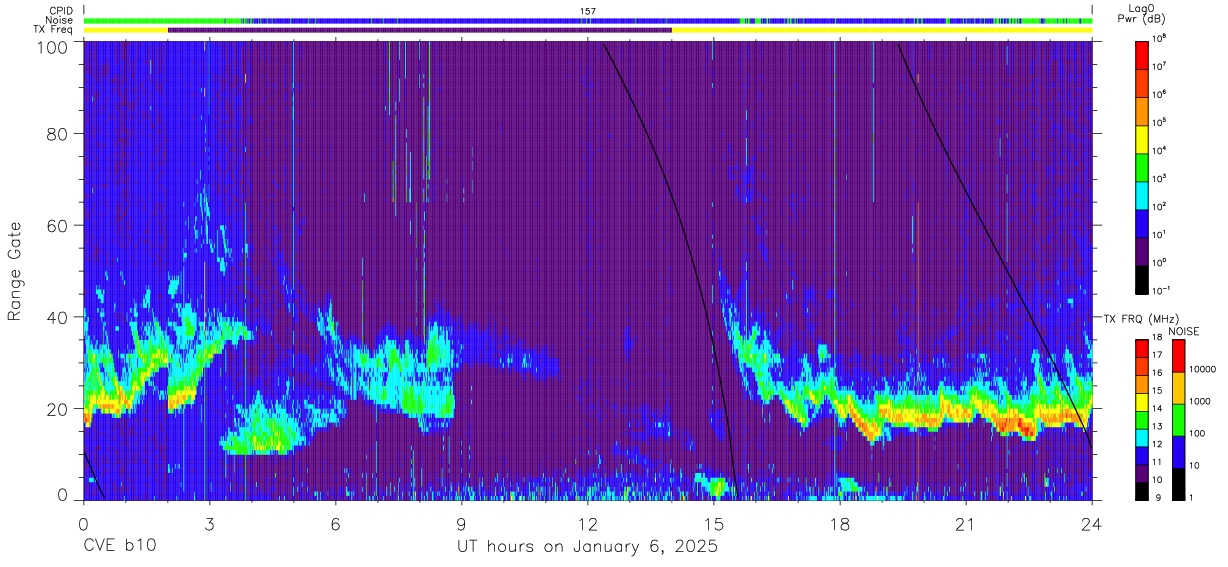Click the 9 tick on the UT hours axis
1228x567 pixels.
click(x=461, y=524)
